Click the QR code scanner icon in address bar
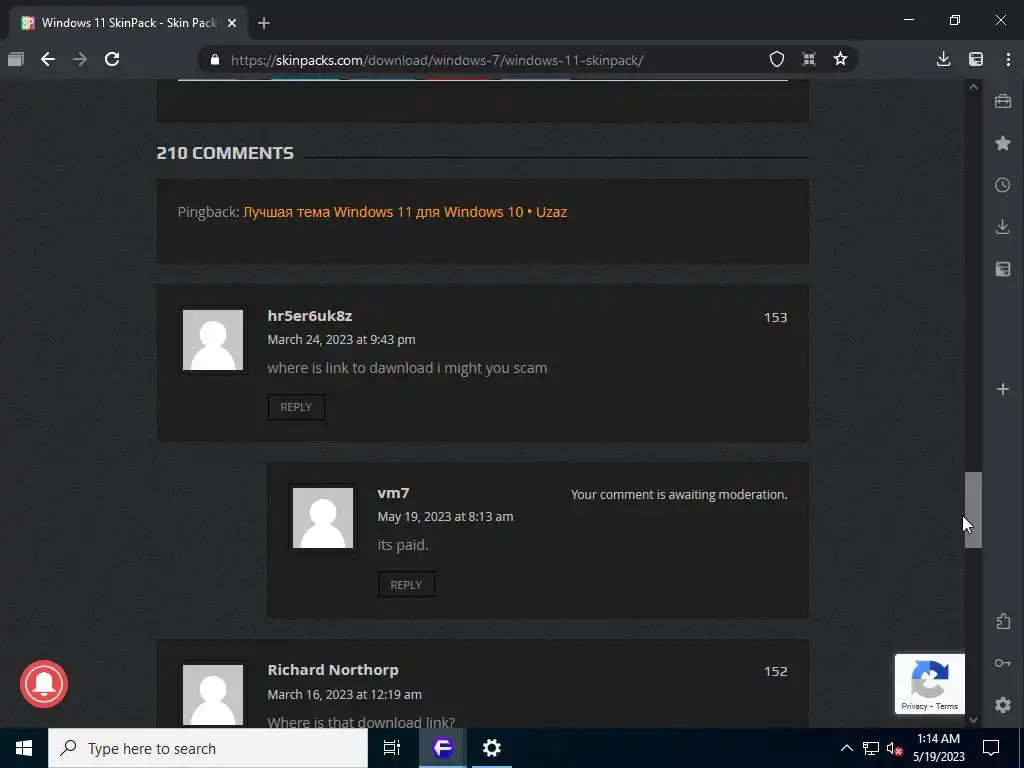Screen dimensions: 1024x768 [x=808, y=59]
